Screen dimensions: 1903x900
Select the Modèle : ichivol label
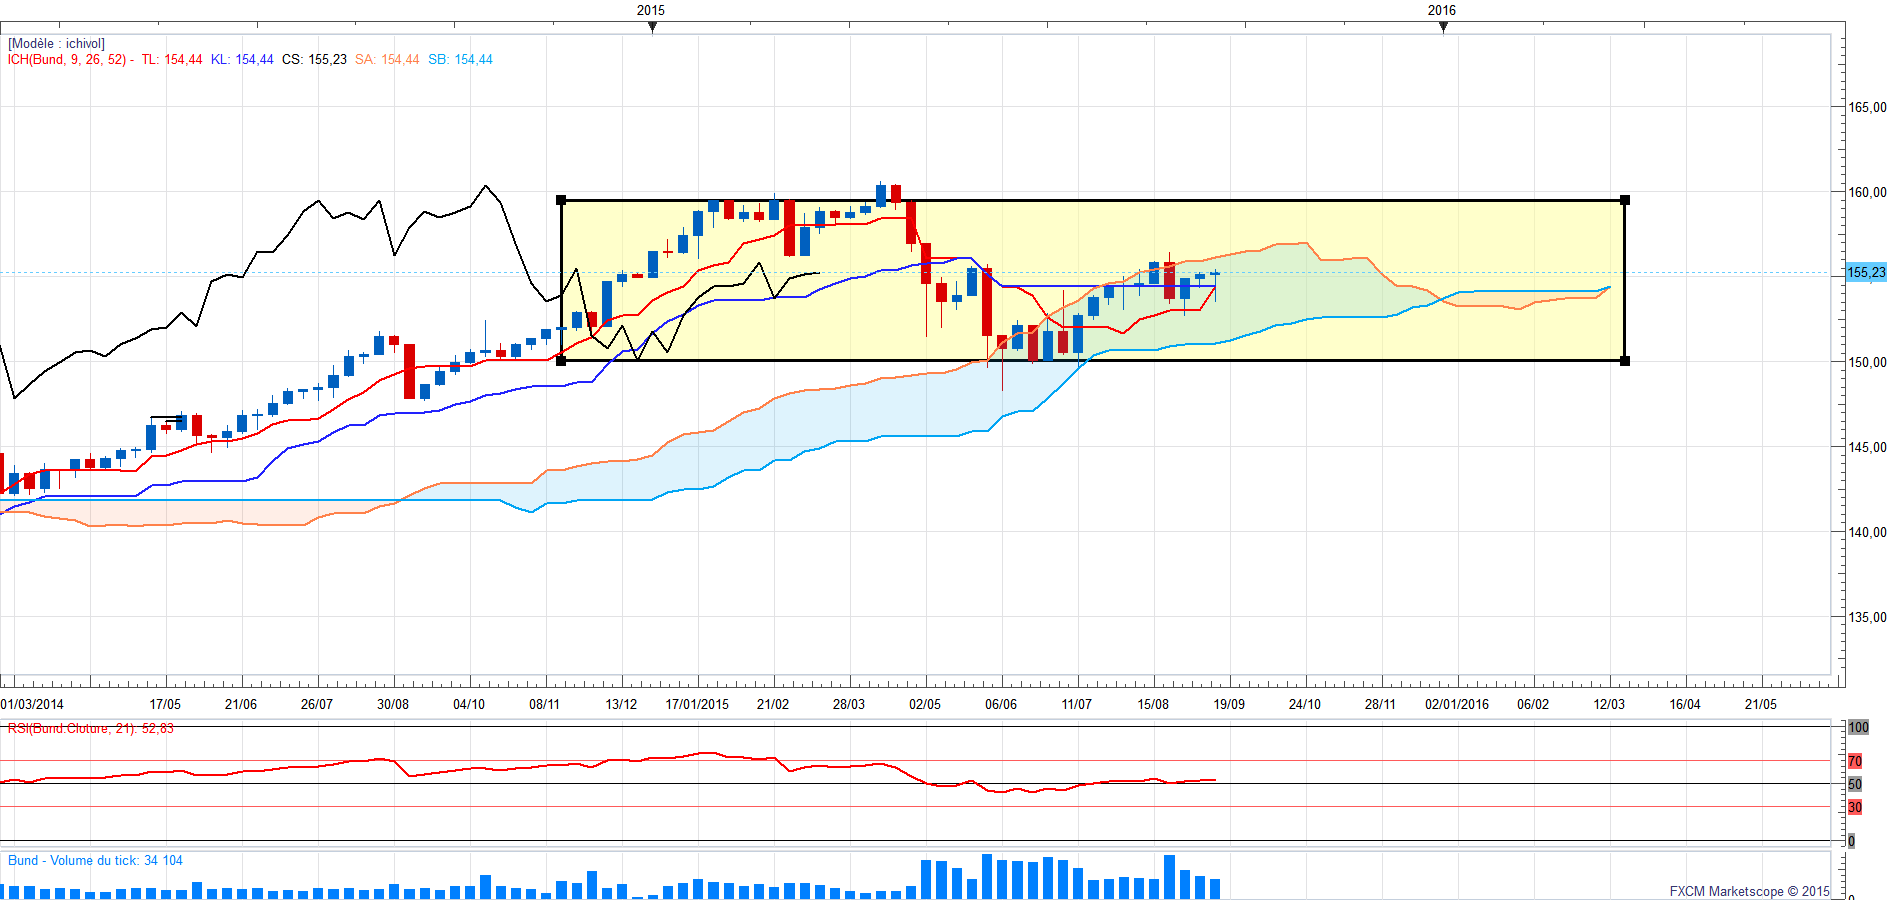click(x=56, y=44)
